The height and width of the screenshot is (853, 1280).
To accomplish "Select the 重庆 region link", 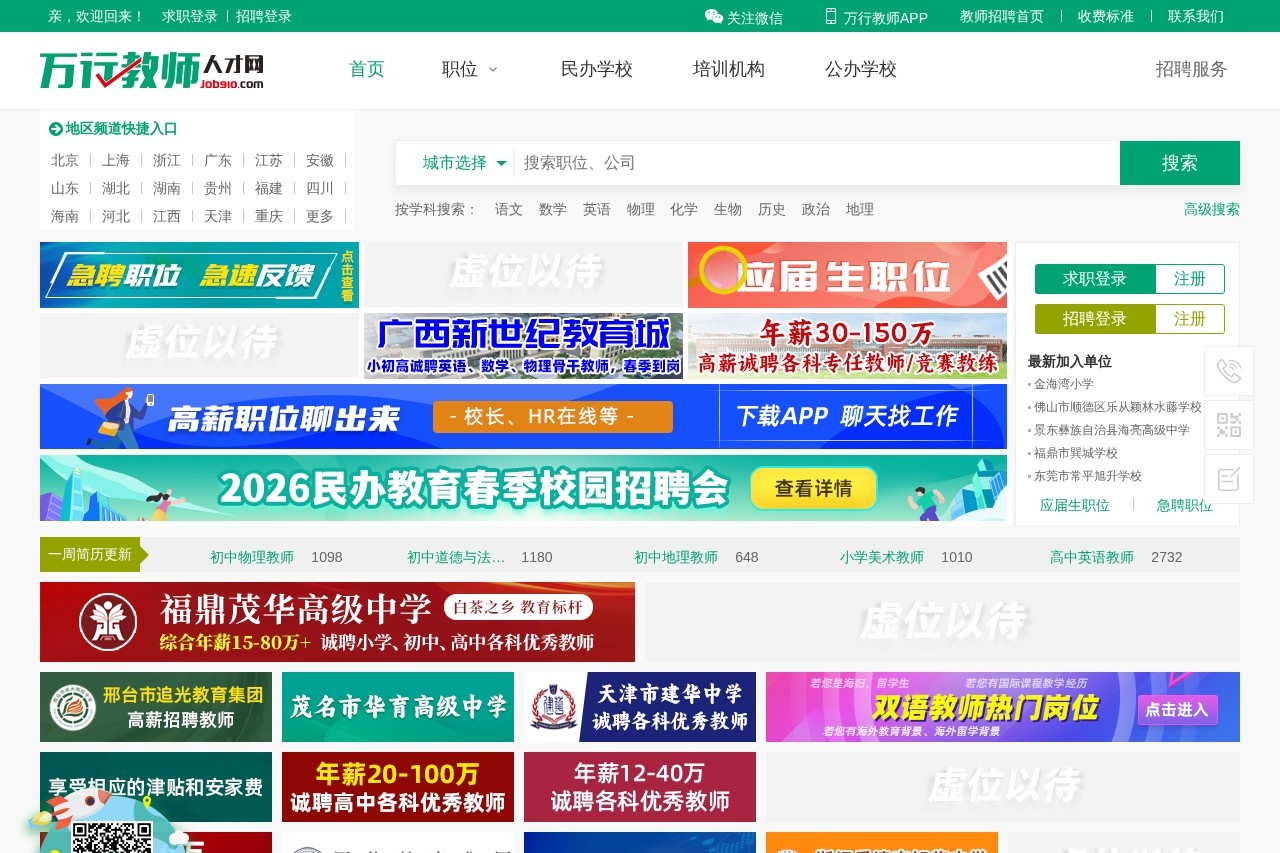I will tap(269, 216).
